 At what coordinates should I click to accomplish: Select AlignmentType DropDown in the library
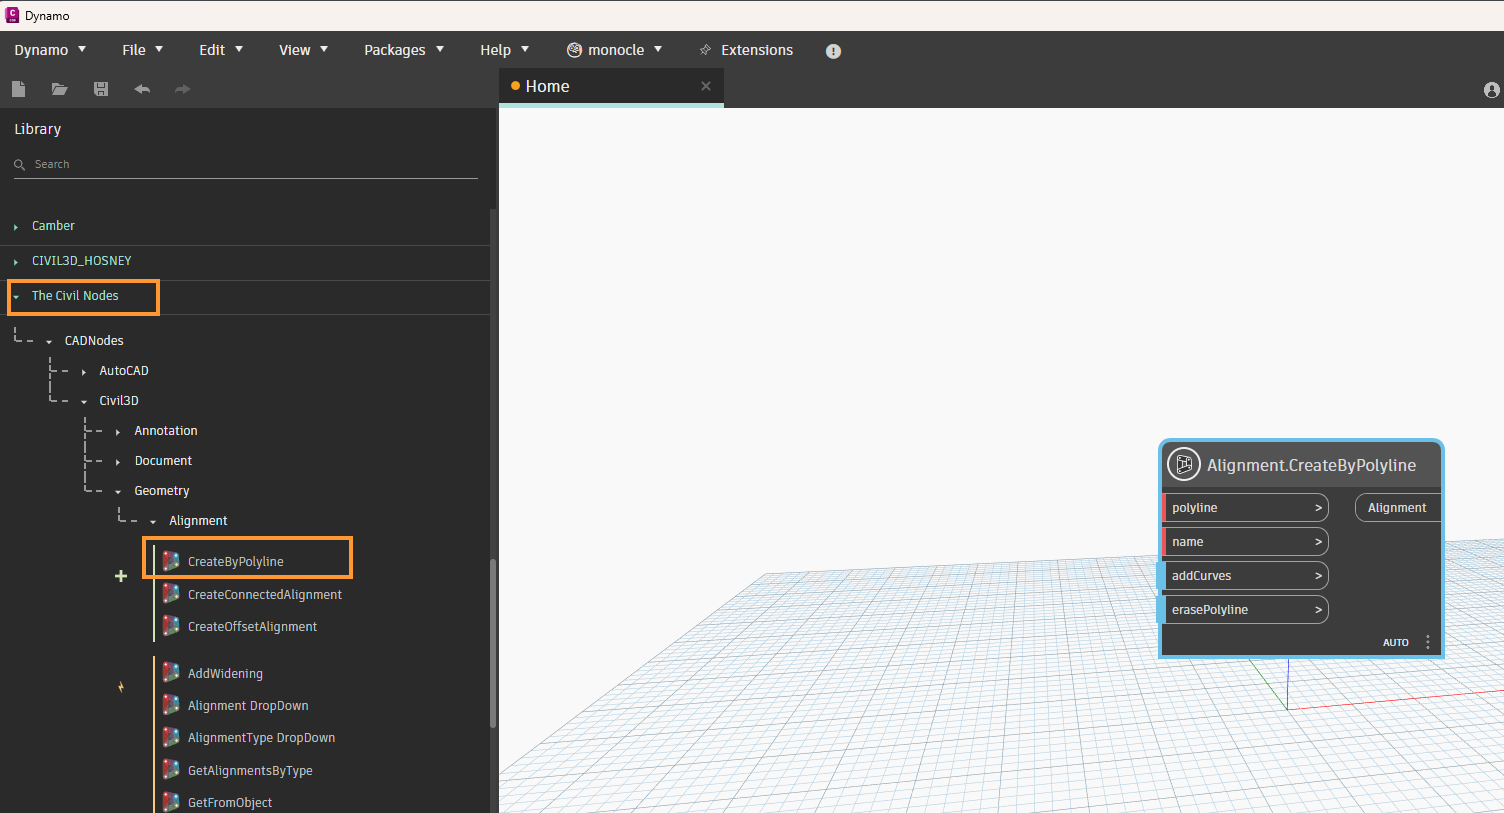tap(261, 738)
